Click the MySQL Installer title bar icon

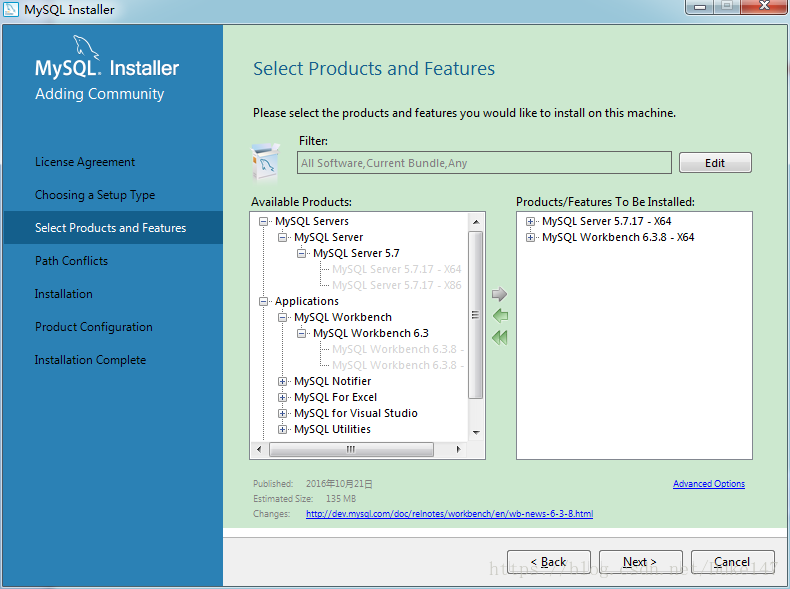click(11, 9)
